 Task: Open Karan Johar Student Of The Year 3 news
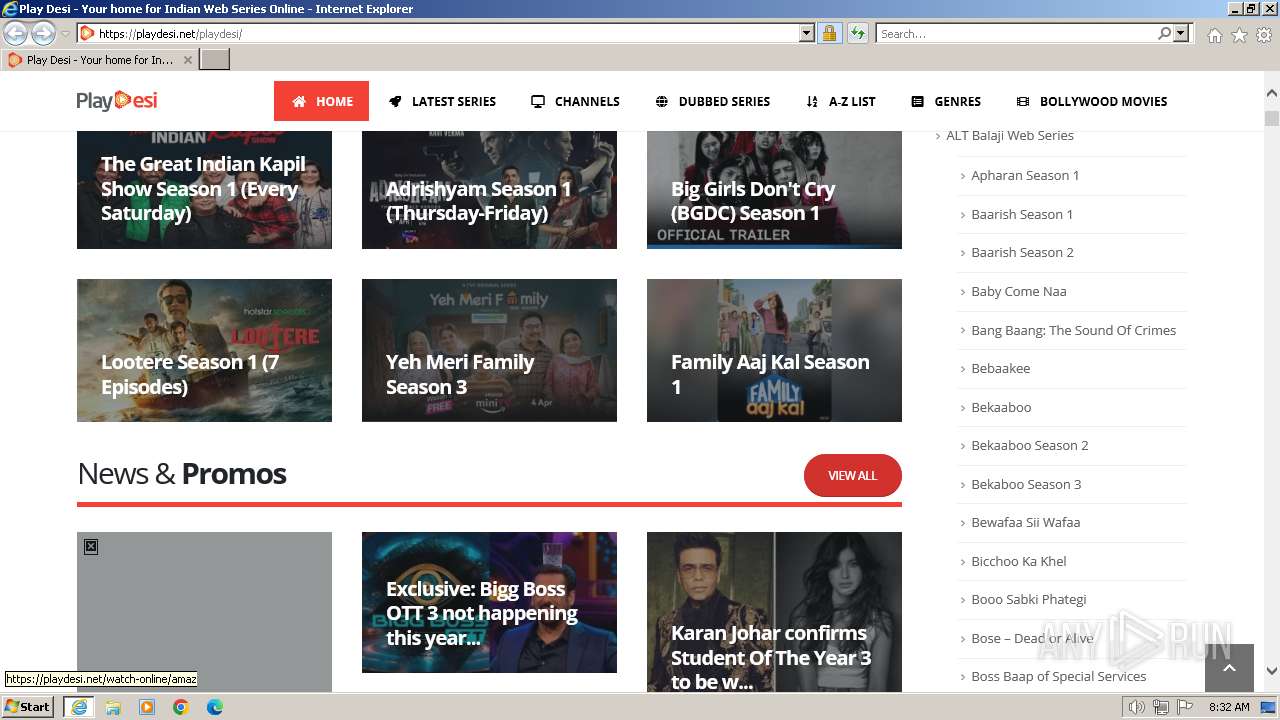[x=774, y=612]
